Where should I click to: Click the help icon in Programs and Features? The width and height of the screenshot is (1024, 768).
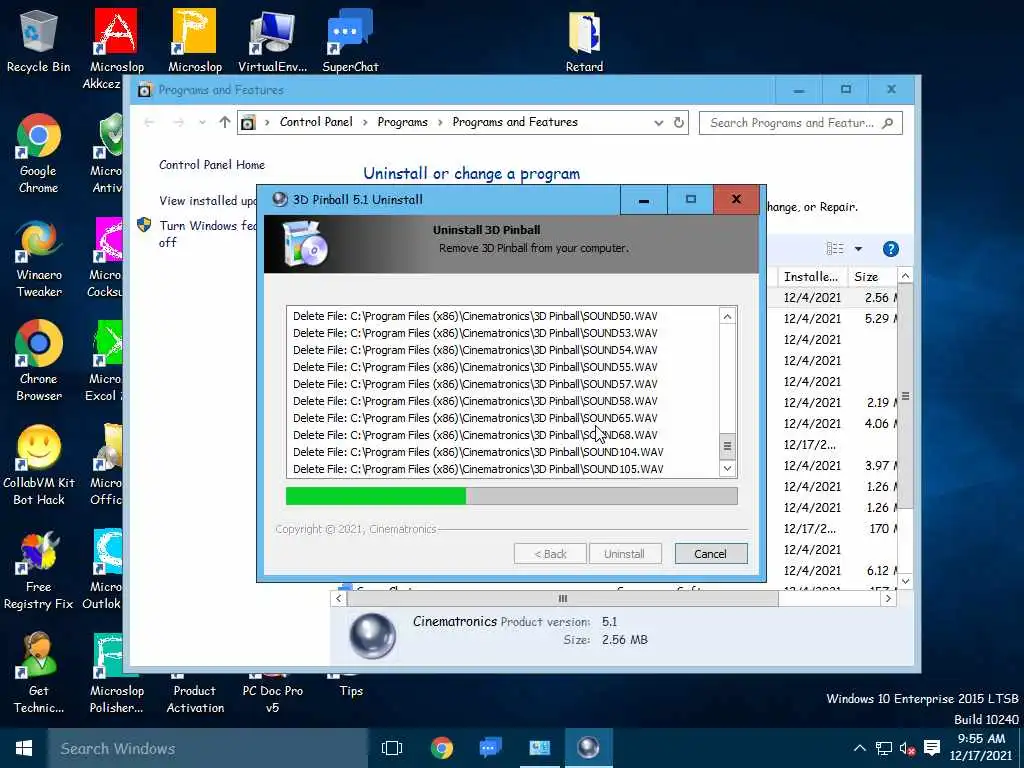point(891,249)
